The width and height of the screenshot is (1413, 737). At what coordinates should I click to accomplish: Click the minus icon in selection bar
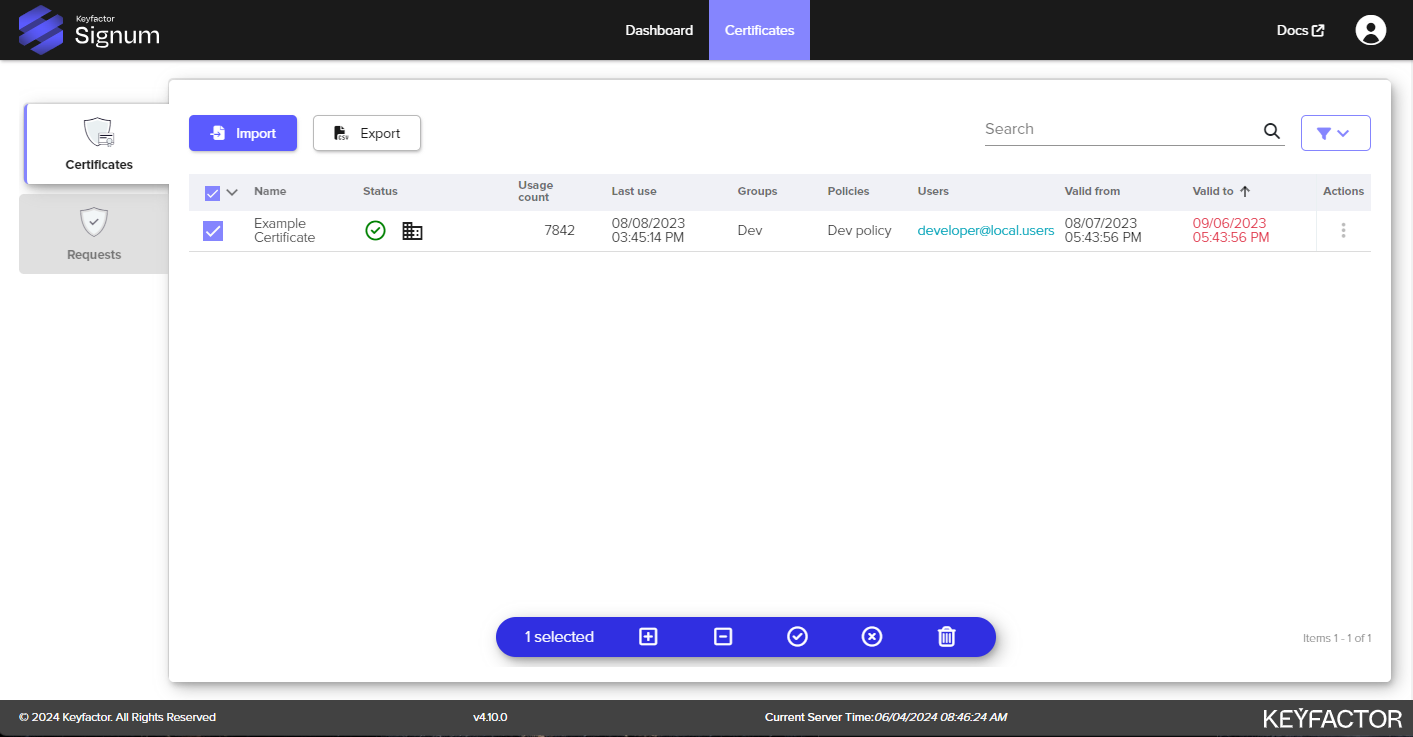click(x=723, y=637)
